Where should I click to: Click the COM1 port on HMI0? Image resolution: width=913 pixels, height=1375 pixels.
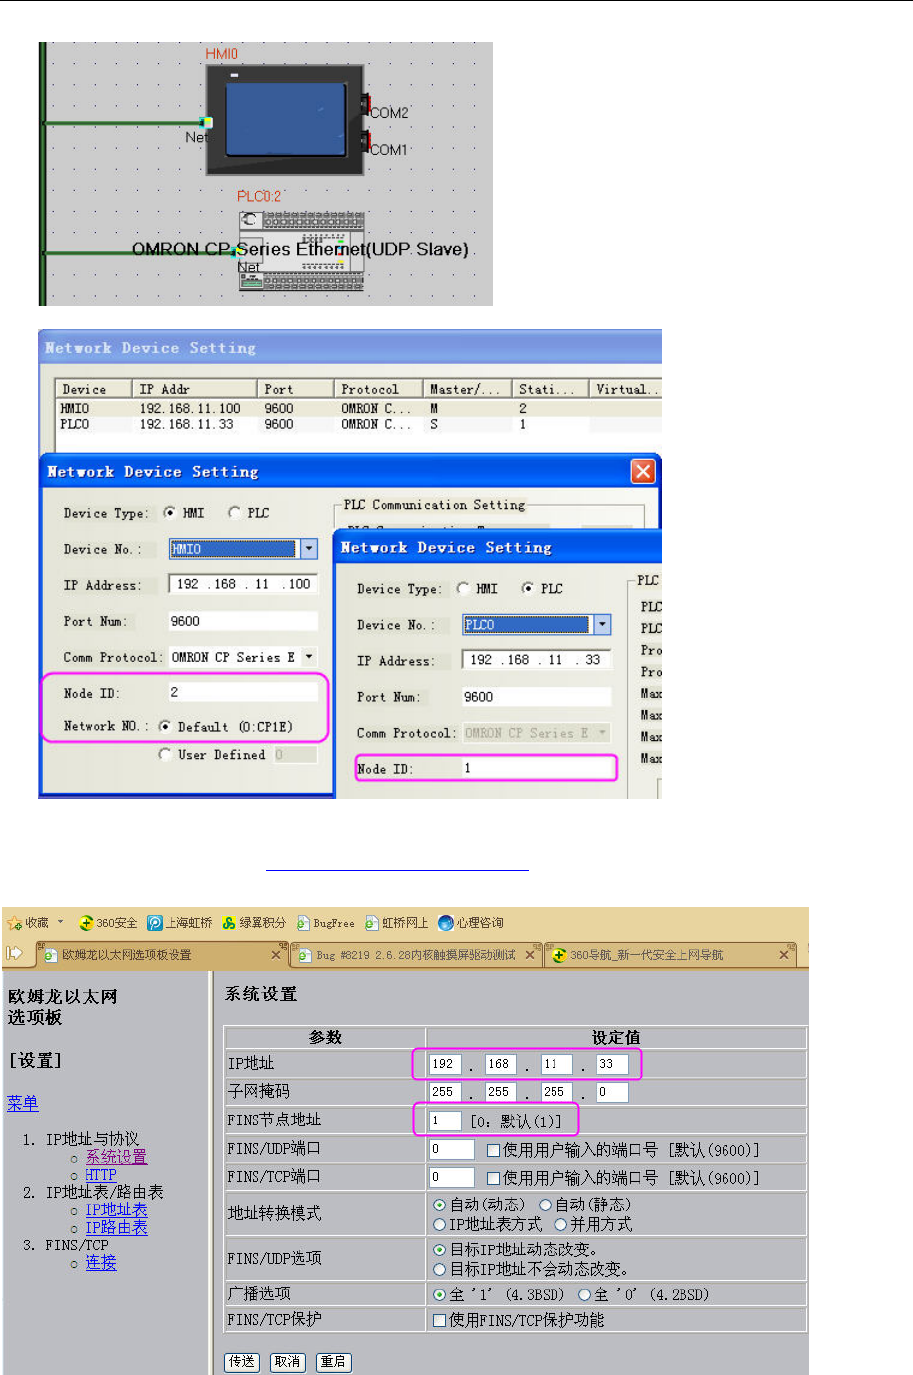click(366, 141)
